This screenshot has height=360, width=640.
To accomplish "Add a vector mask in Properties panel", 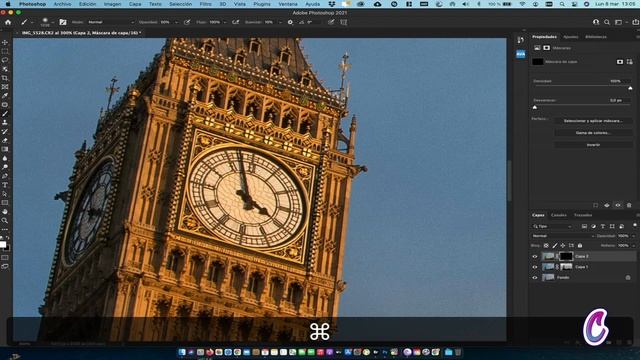I will [630, 62].
